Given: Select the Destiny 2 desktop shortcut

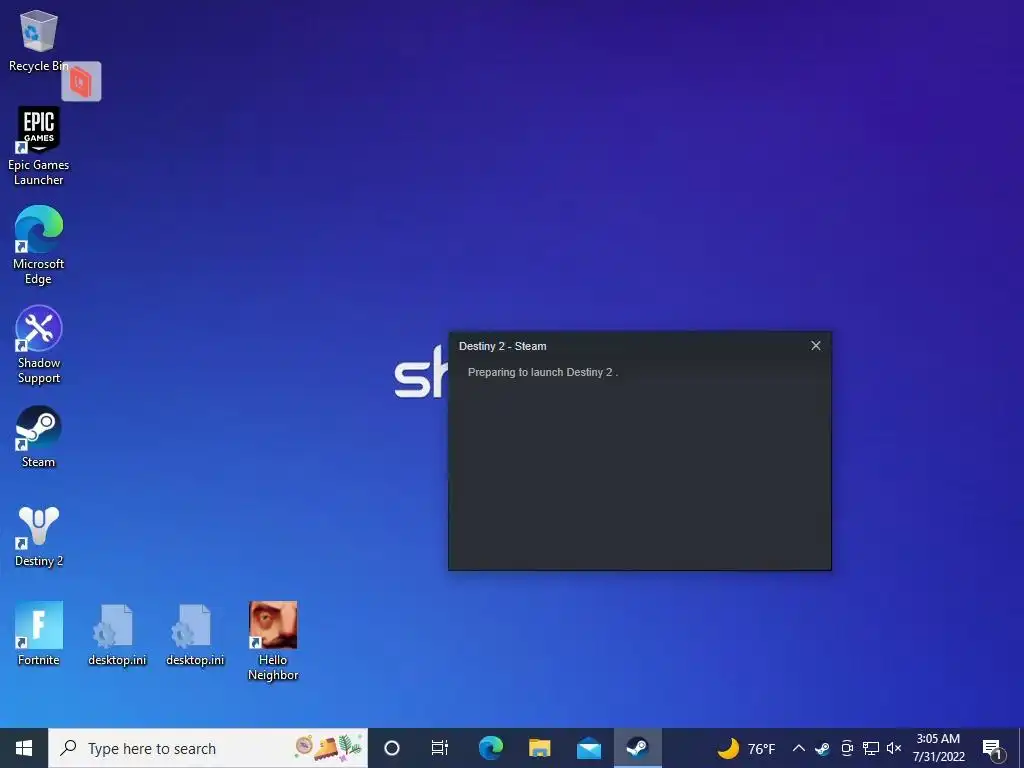Looking at the screenshot, I should pos(39,536).
